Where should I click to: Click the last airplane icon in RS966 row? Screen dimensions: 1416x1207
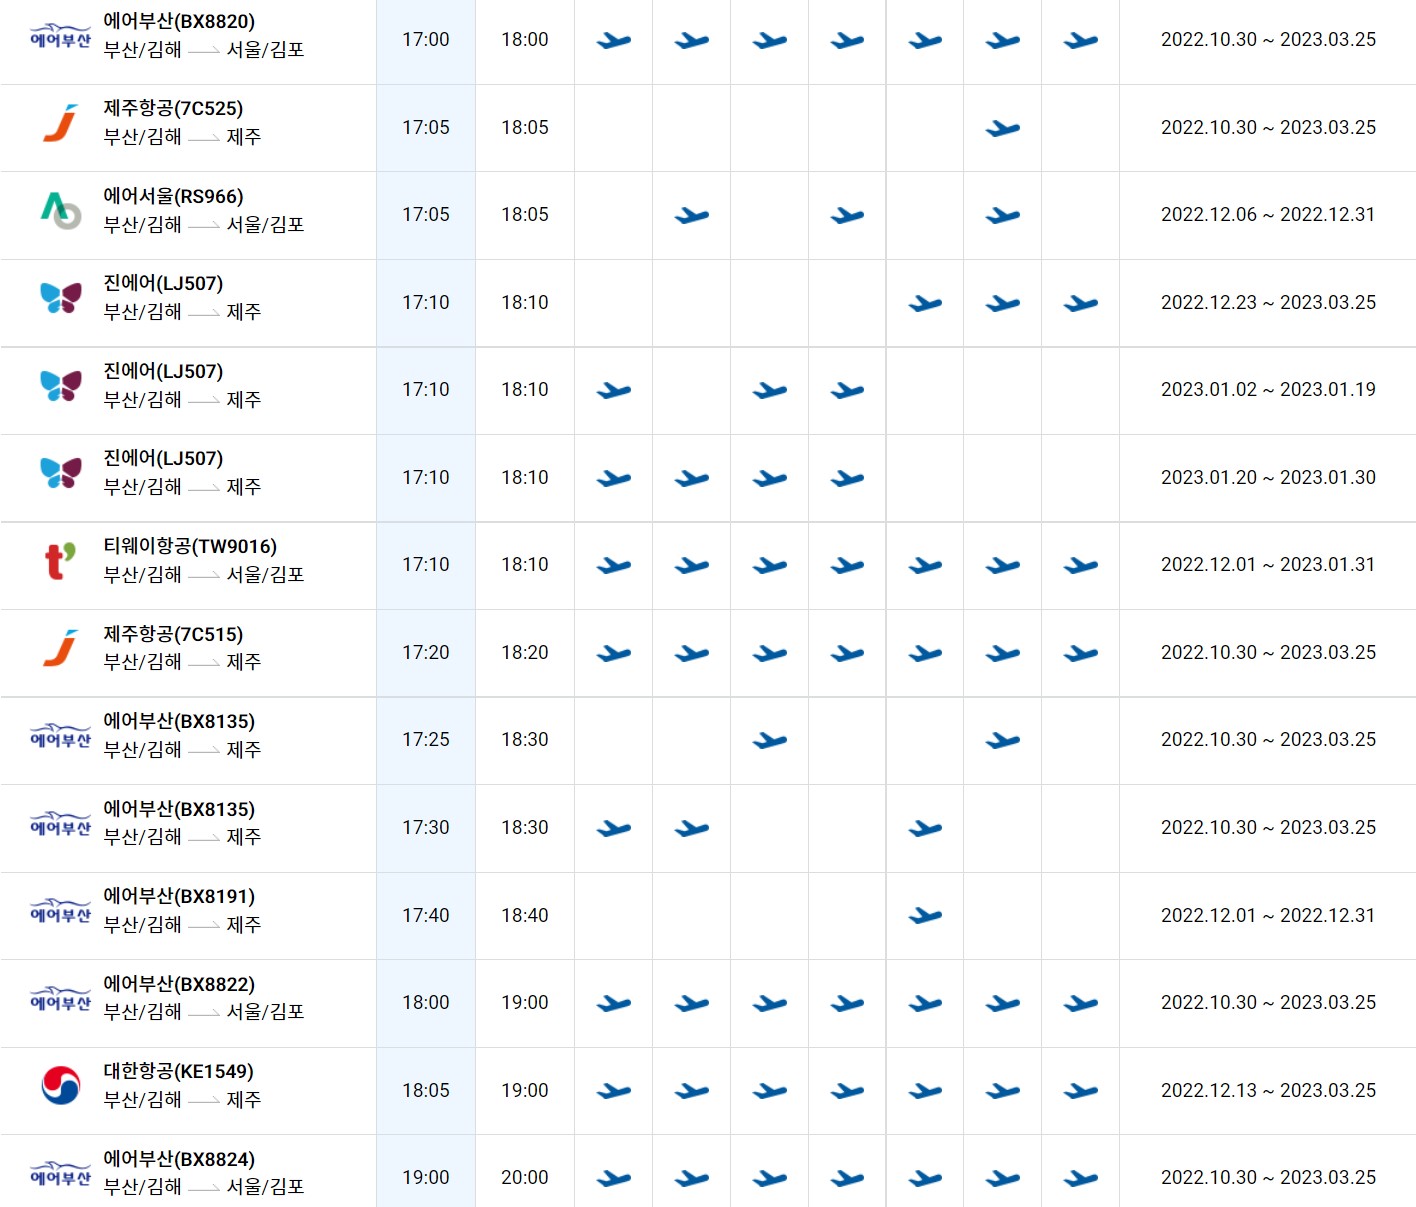pos(1002,215)
